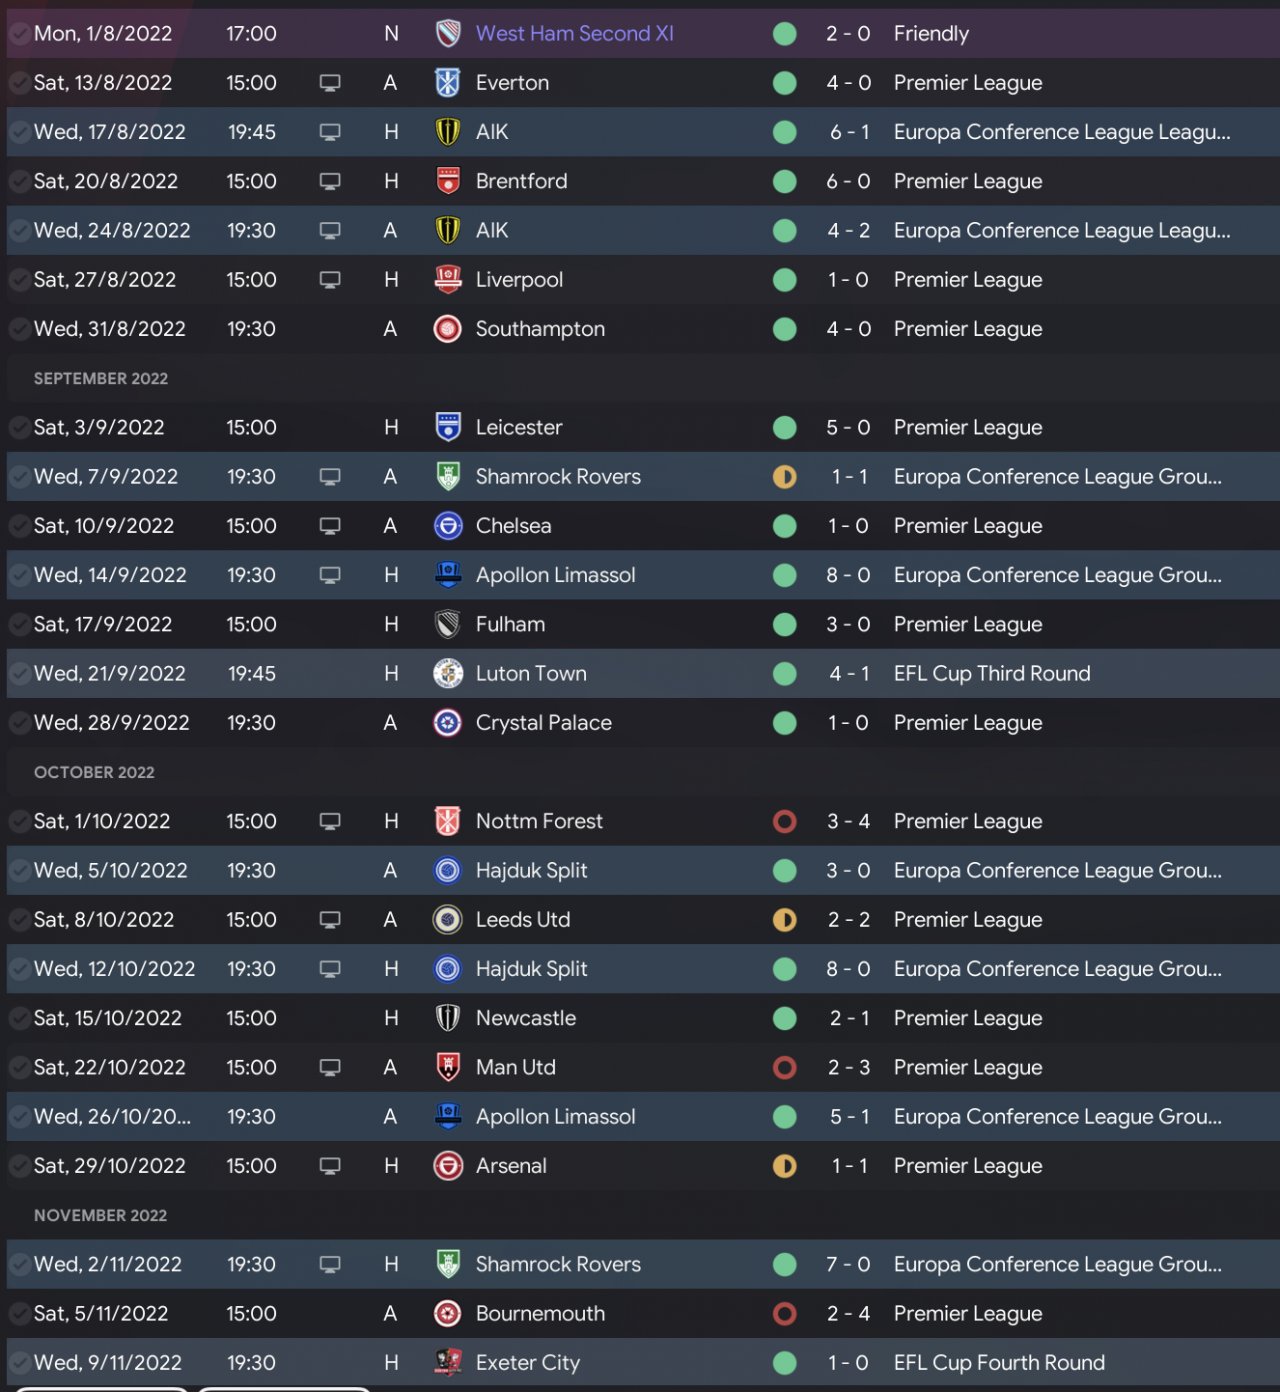This screenshot has width=1280, height=1392.
Task: Click the Arsenal club badge
Action: pos(447,1166)
